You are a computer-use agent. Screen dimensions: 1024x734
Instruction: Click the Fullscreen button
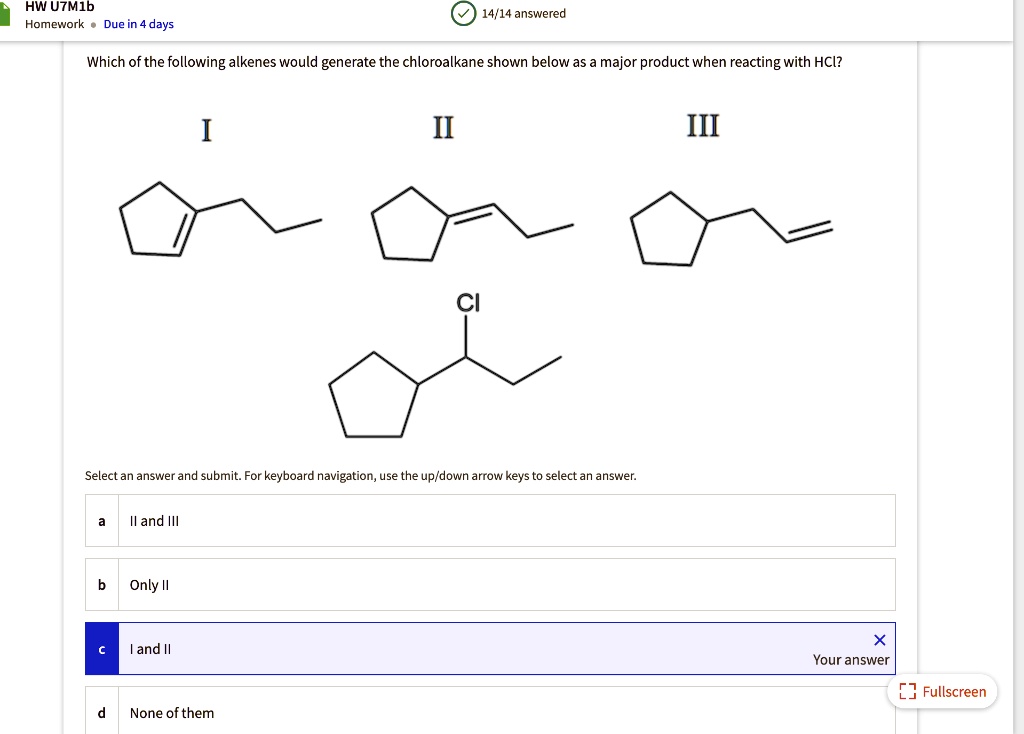[x=941, y=690]
